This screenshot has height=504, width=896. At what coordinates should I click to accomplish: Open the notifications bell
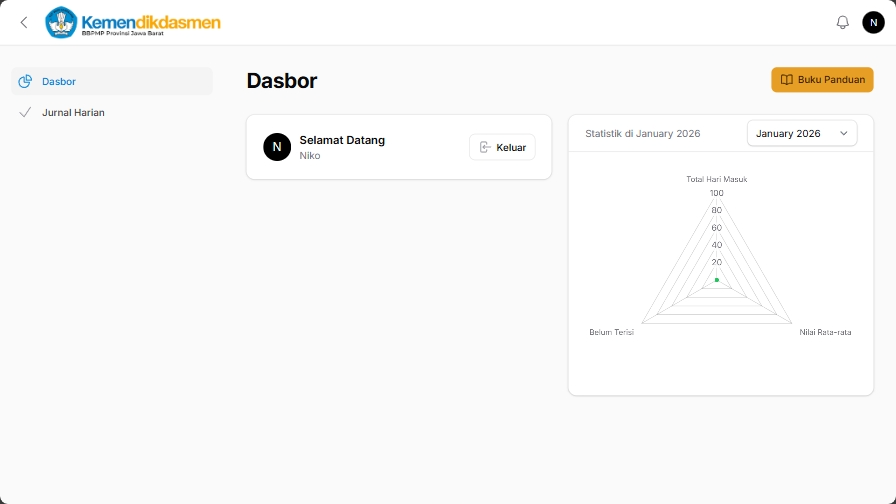tap(842, 22)
